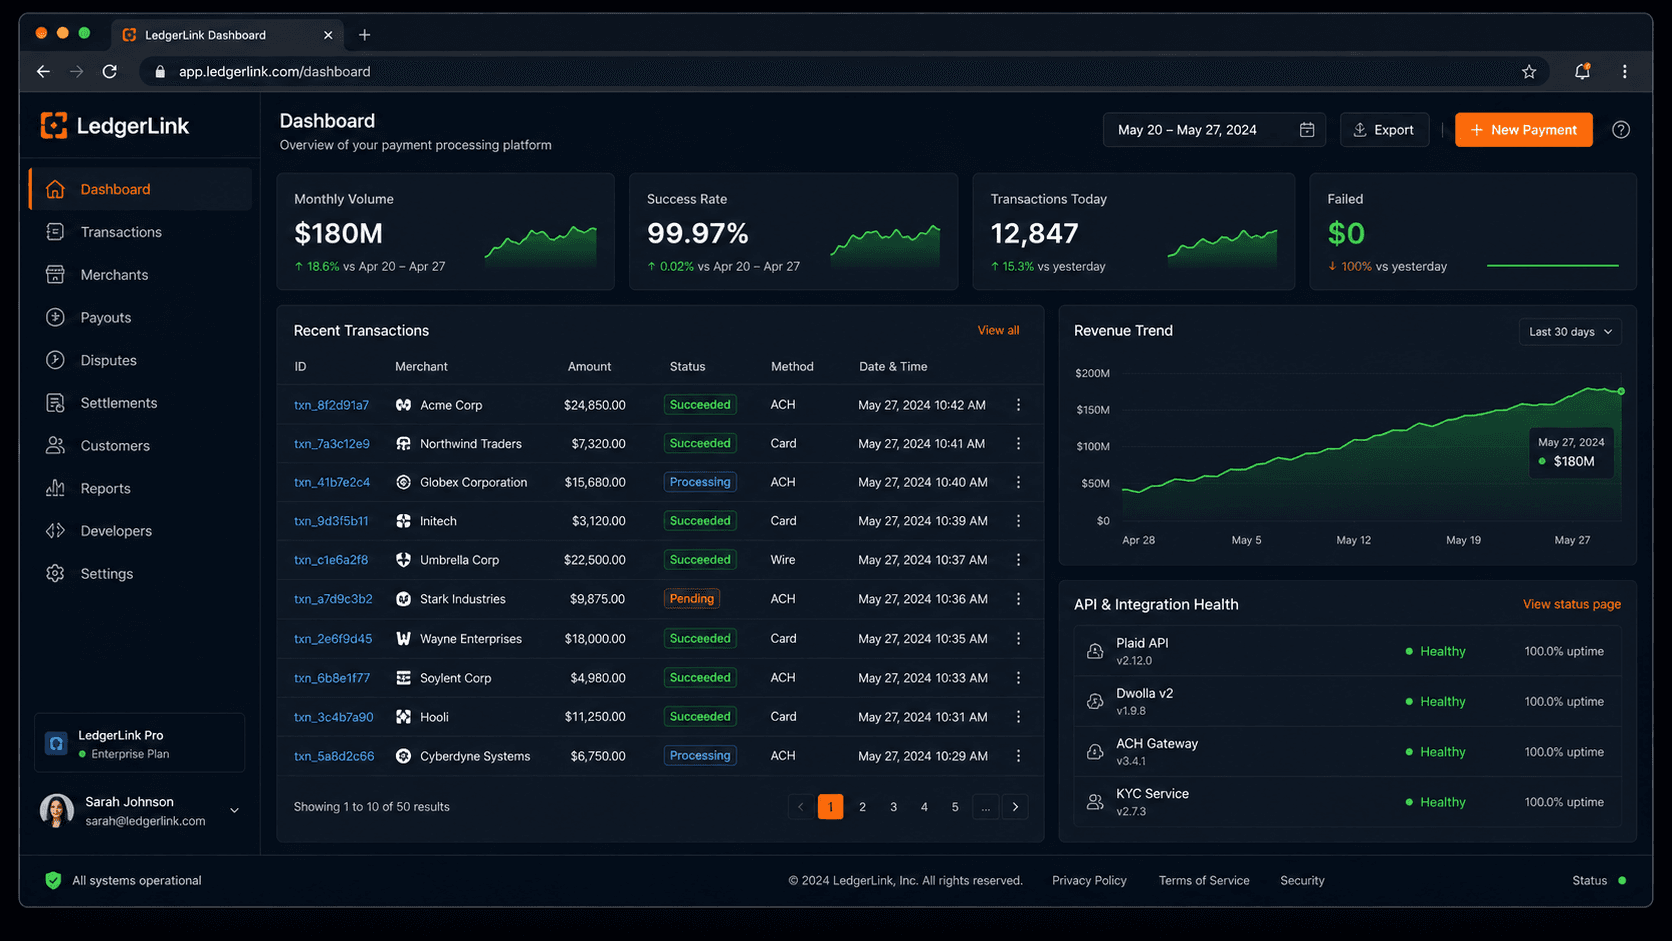Open row actions for Cyberdyne Systems transaction
Screen dimensions: 1672x941
1018,756
